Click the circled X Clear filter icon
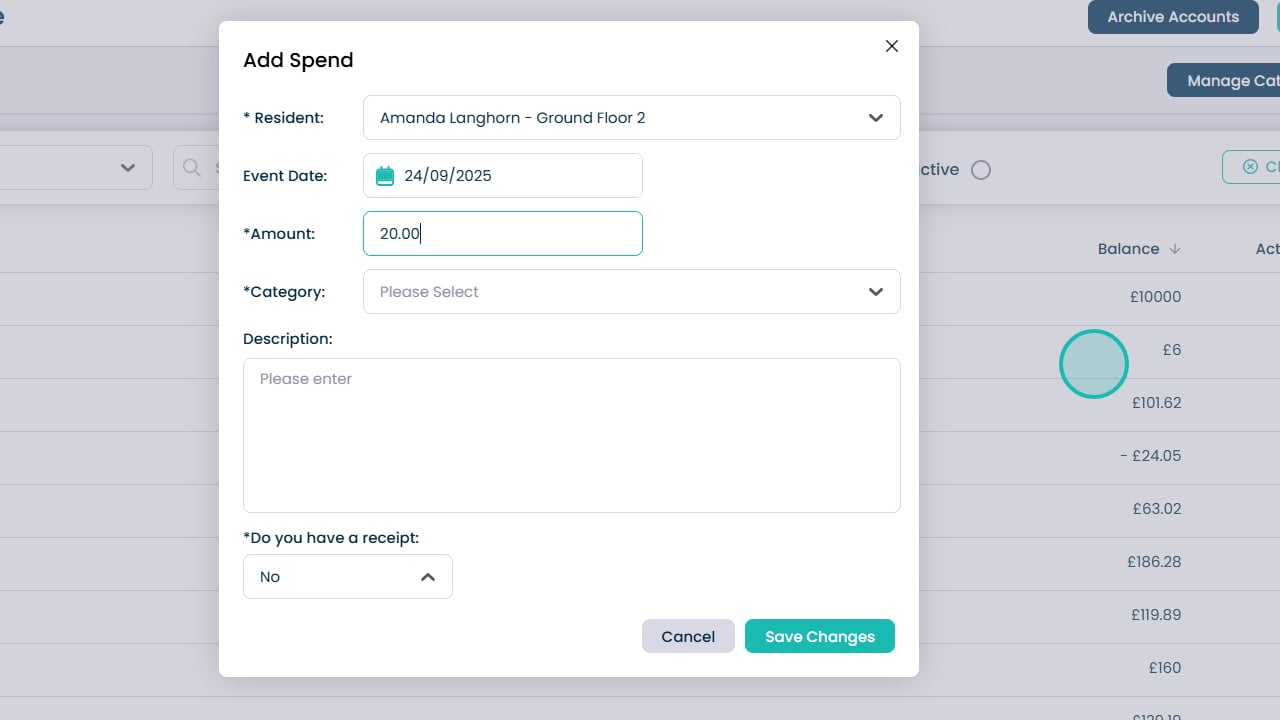 point(1250,167)
